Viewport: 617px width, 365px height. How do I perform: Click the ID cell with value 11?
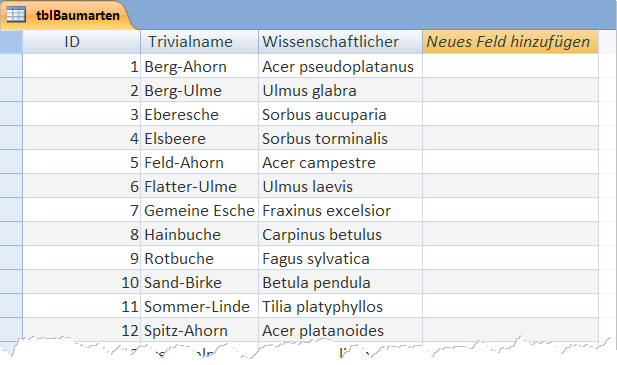81,306
